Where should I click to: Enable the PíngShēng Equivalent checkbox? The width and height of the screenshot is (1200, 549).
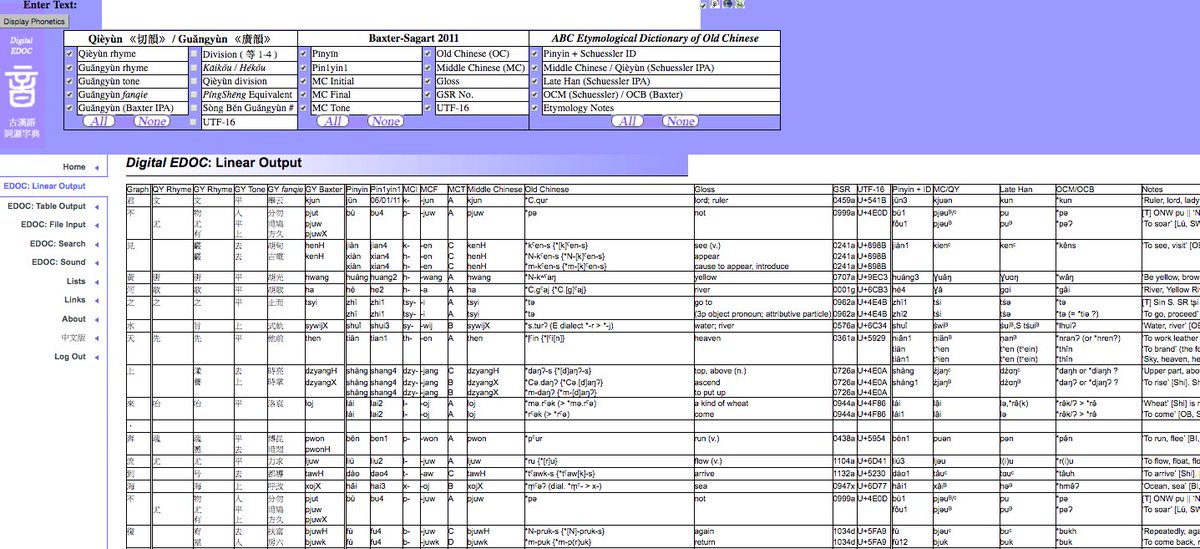(x=194, y=94)
